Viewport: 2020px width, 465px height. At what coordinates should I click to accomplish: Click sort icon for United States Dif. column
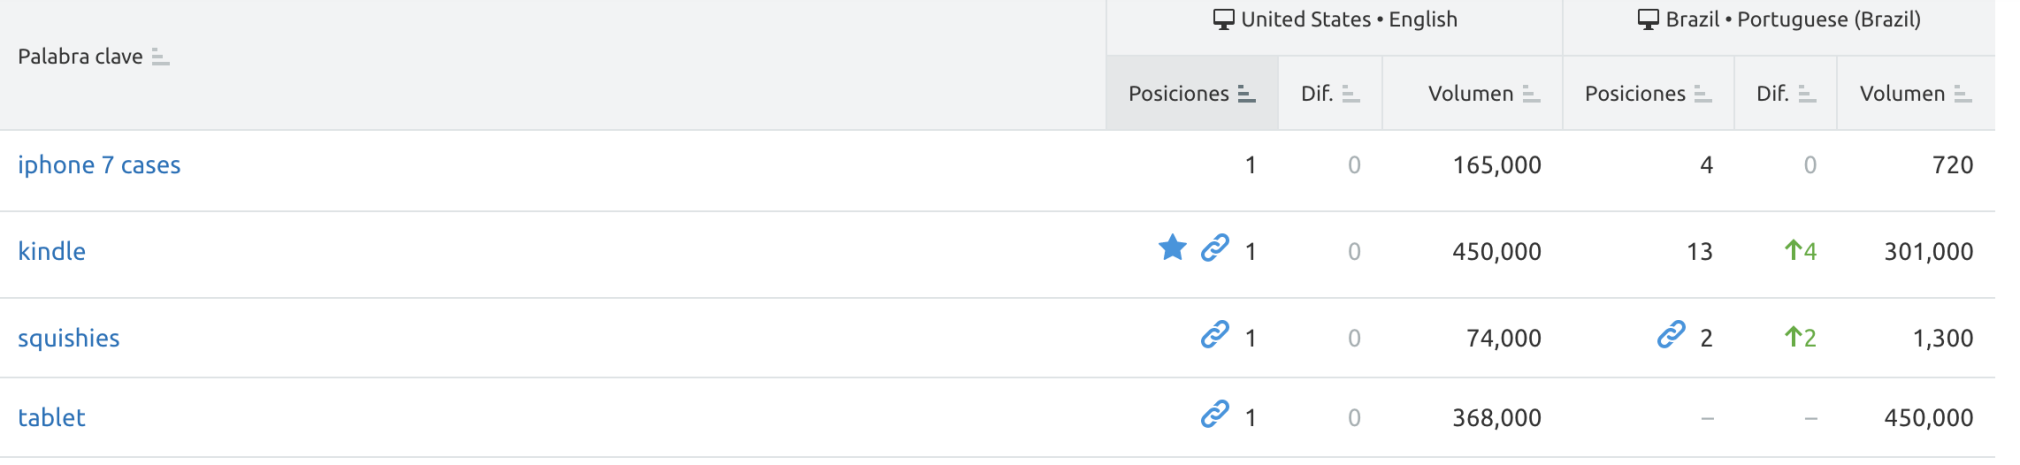coord(1350,94)
